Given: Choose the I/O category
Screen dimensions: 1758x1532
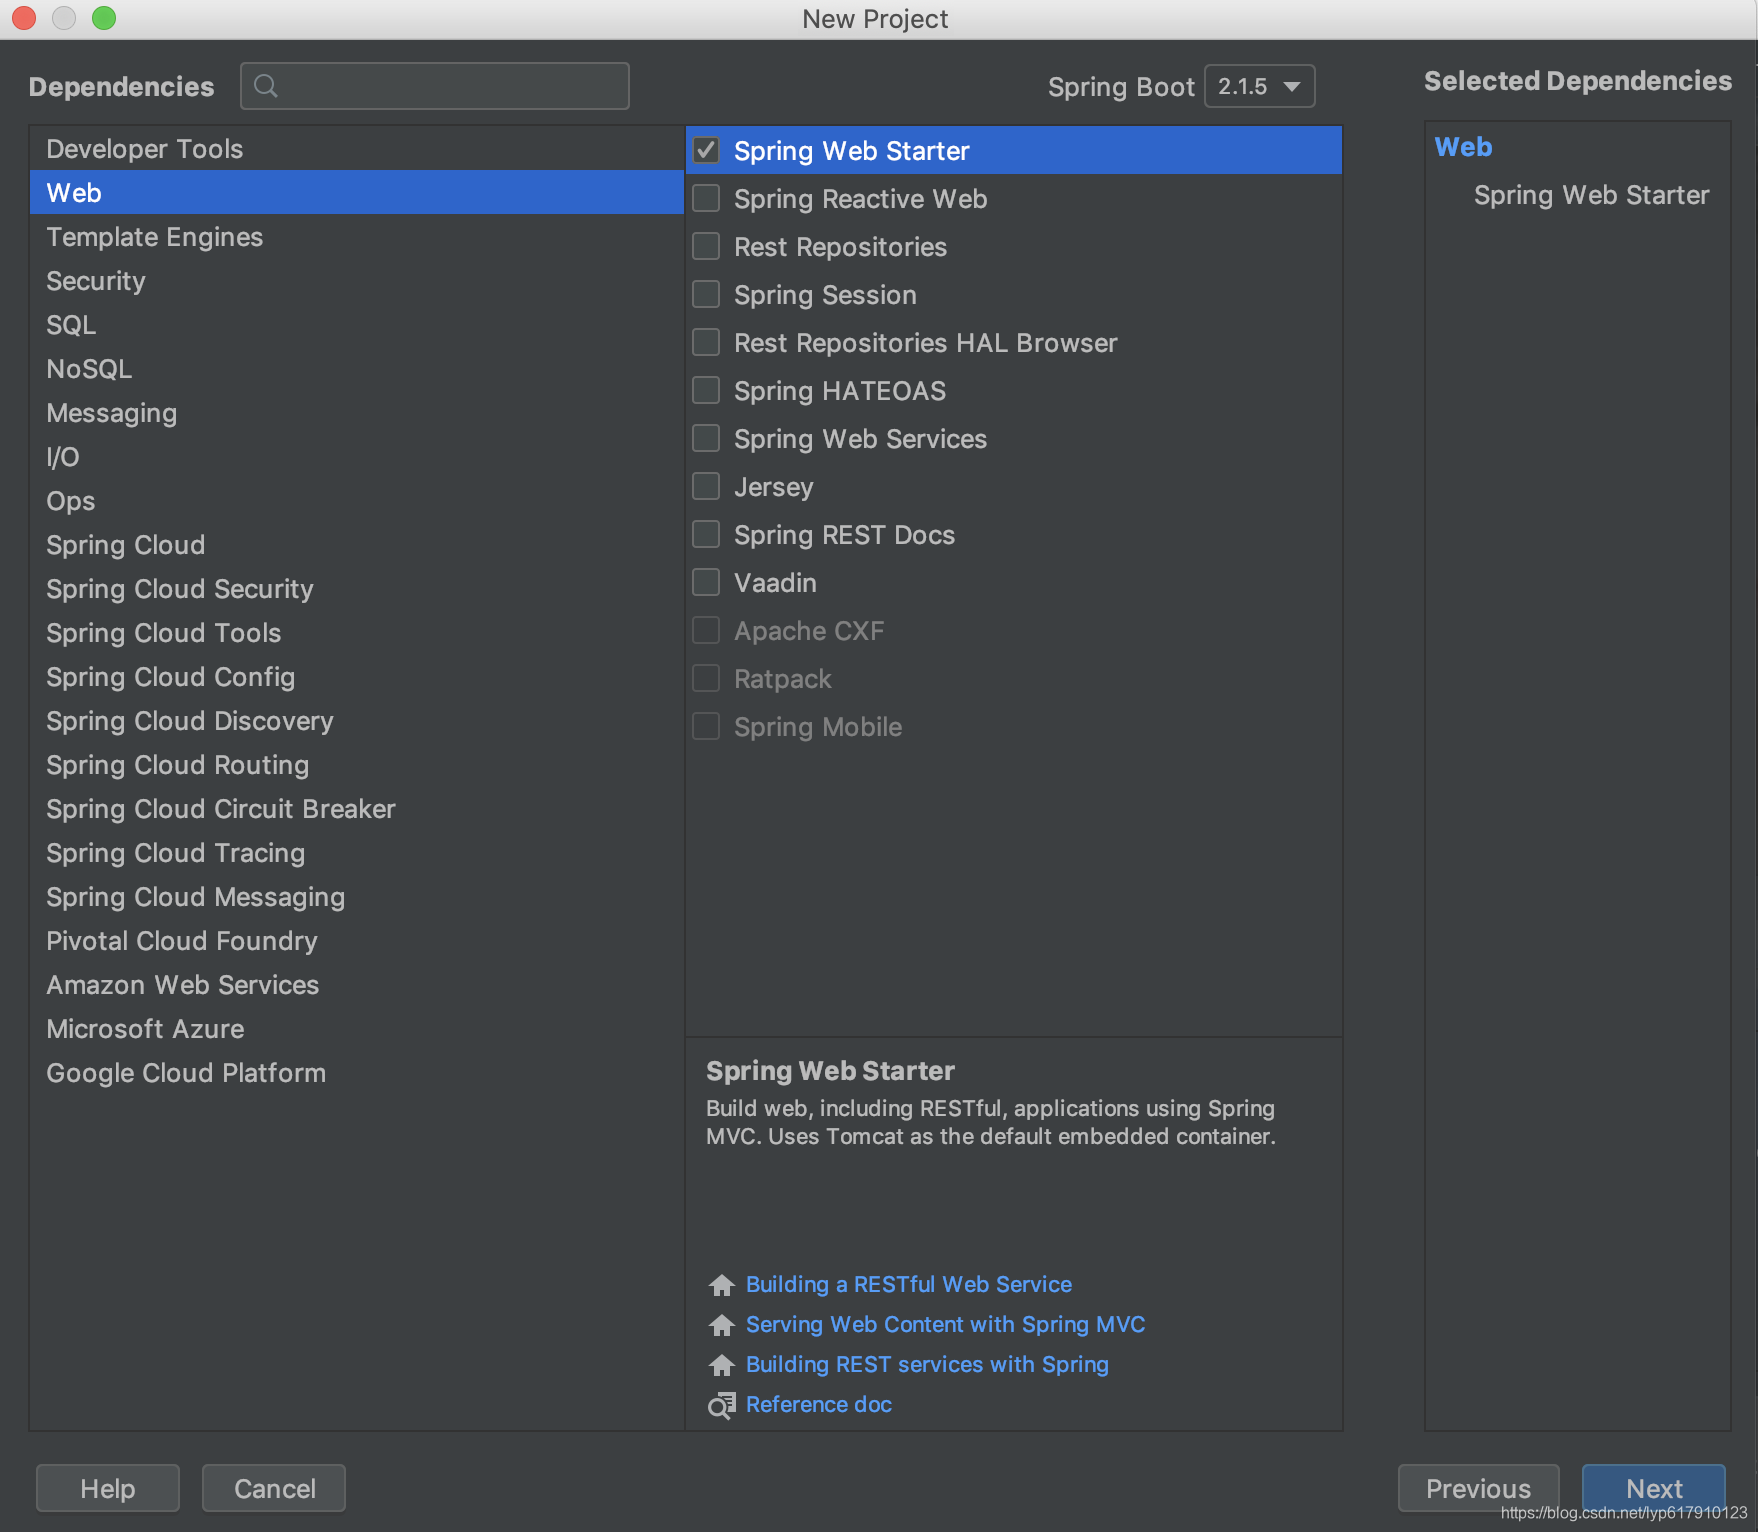Looking at the screenshot, I should 356,457.
